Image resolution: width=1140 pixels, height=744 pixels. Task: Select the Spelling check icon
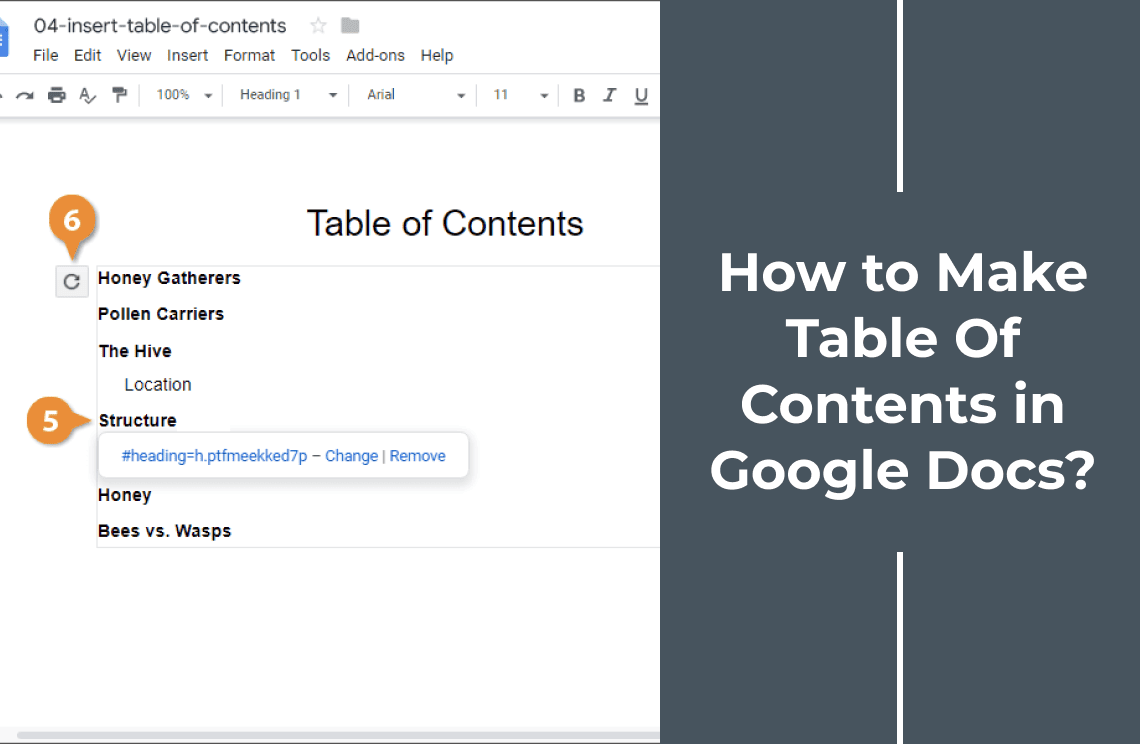[x=88, y=95]
